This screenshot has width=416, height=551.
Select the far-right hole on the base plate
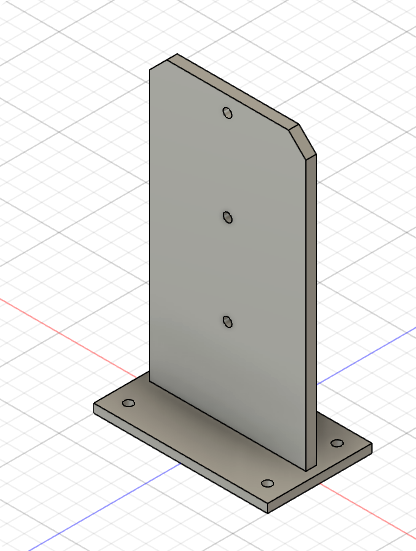337,443
